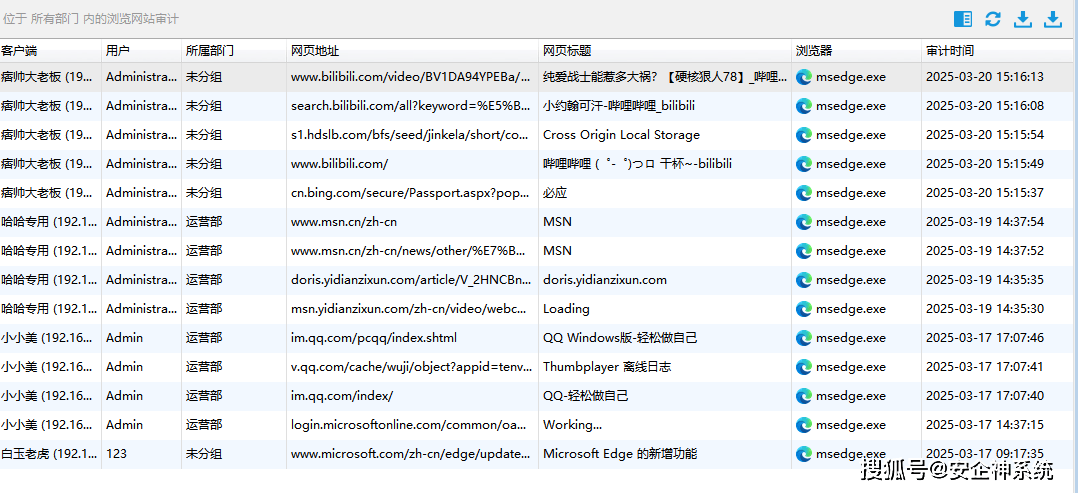Viewport: 1078px width, 493px height.
Task: Click title QQ Windows版-轻松做自己
Action: [620, 338]
